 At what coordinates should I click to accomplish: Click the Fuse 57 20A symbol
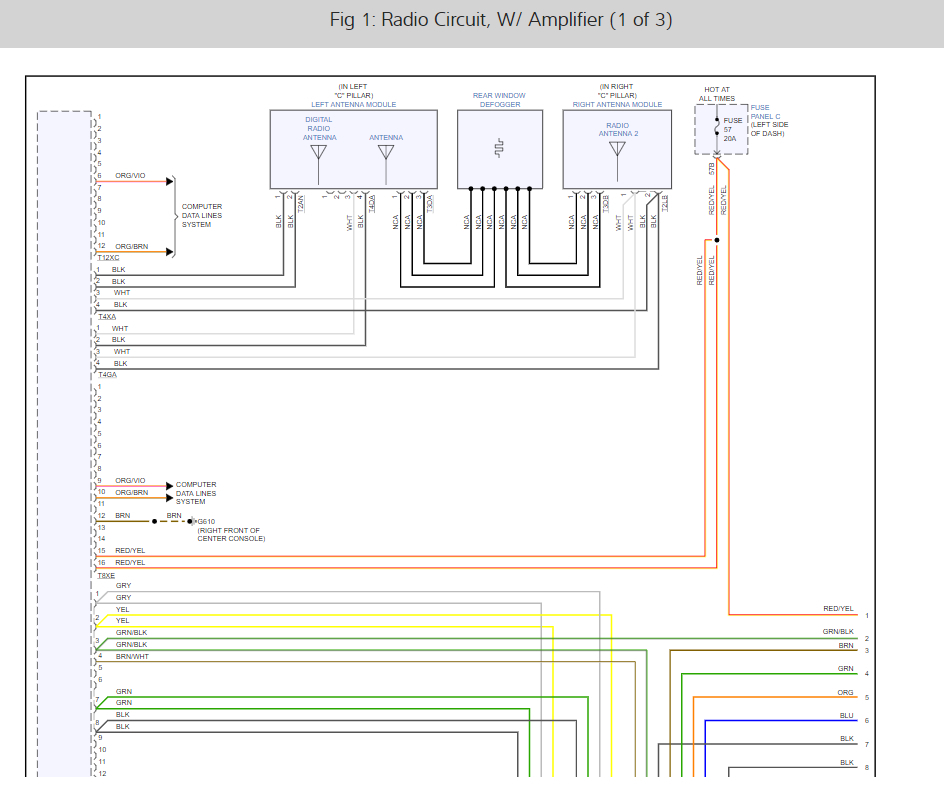(717, 129)
